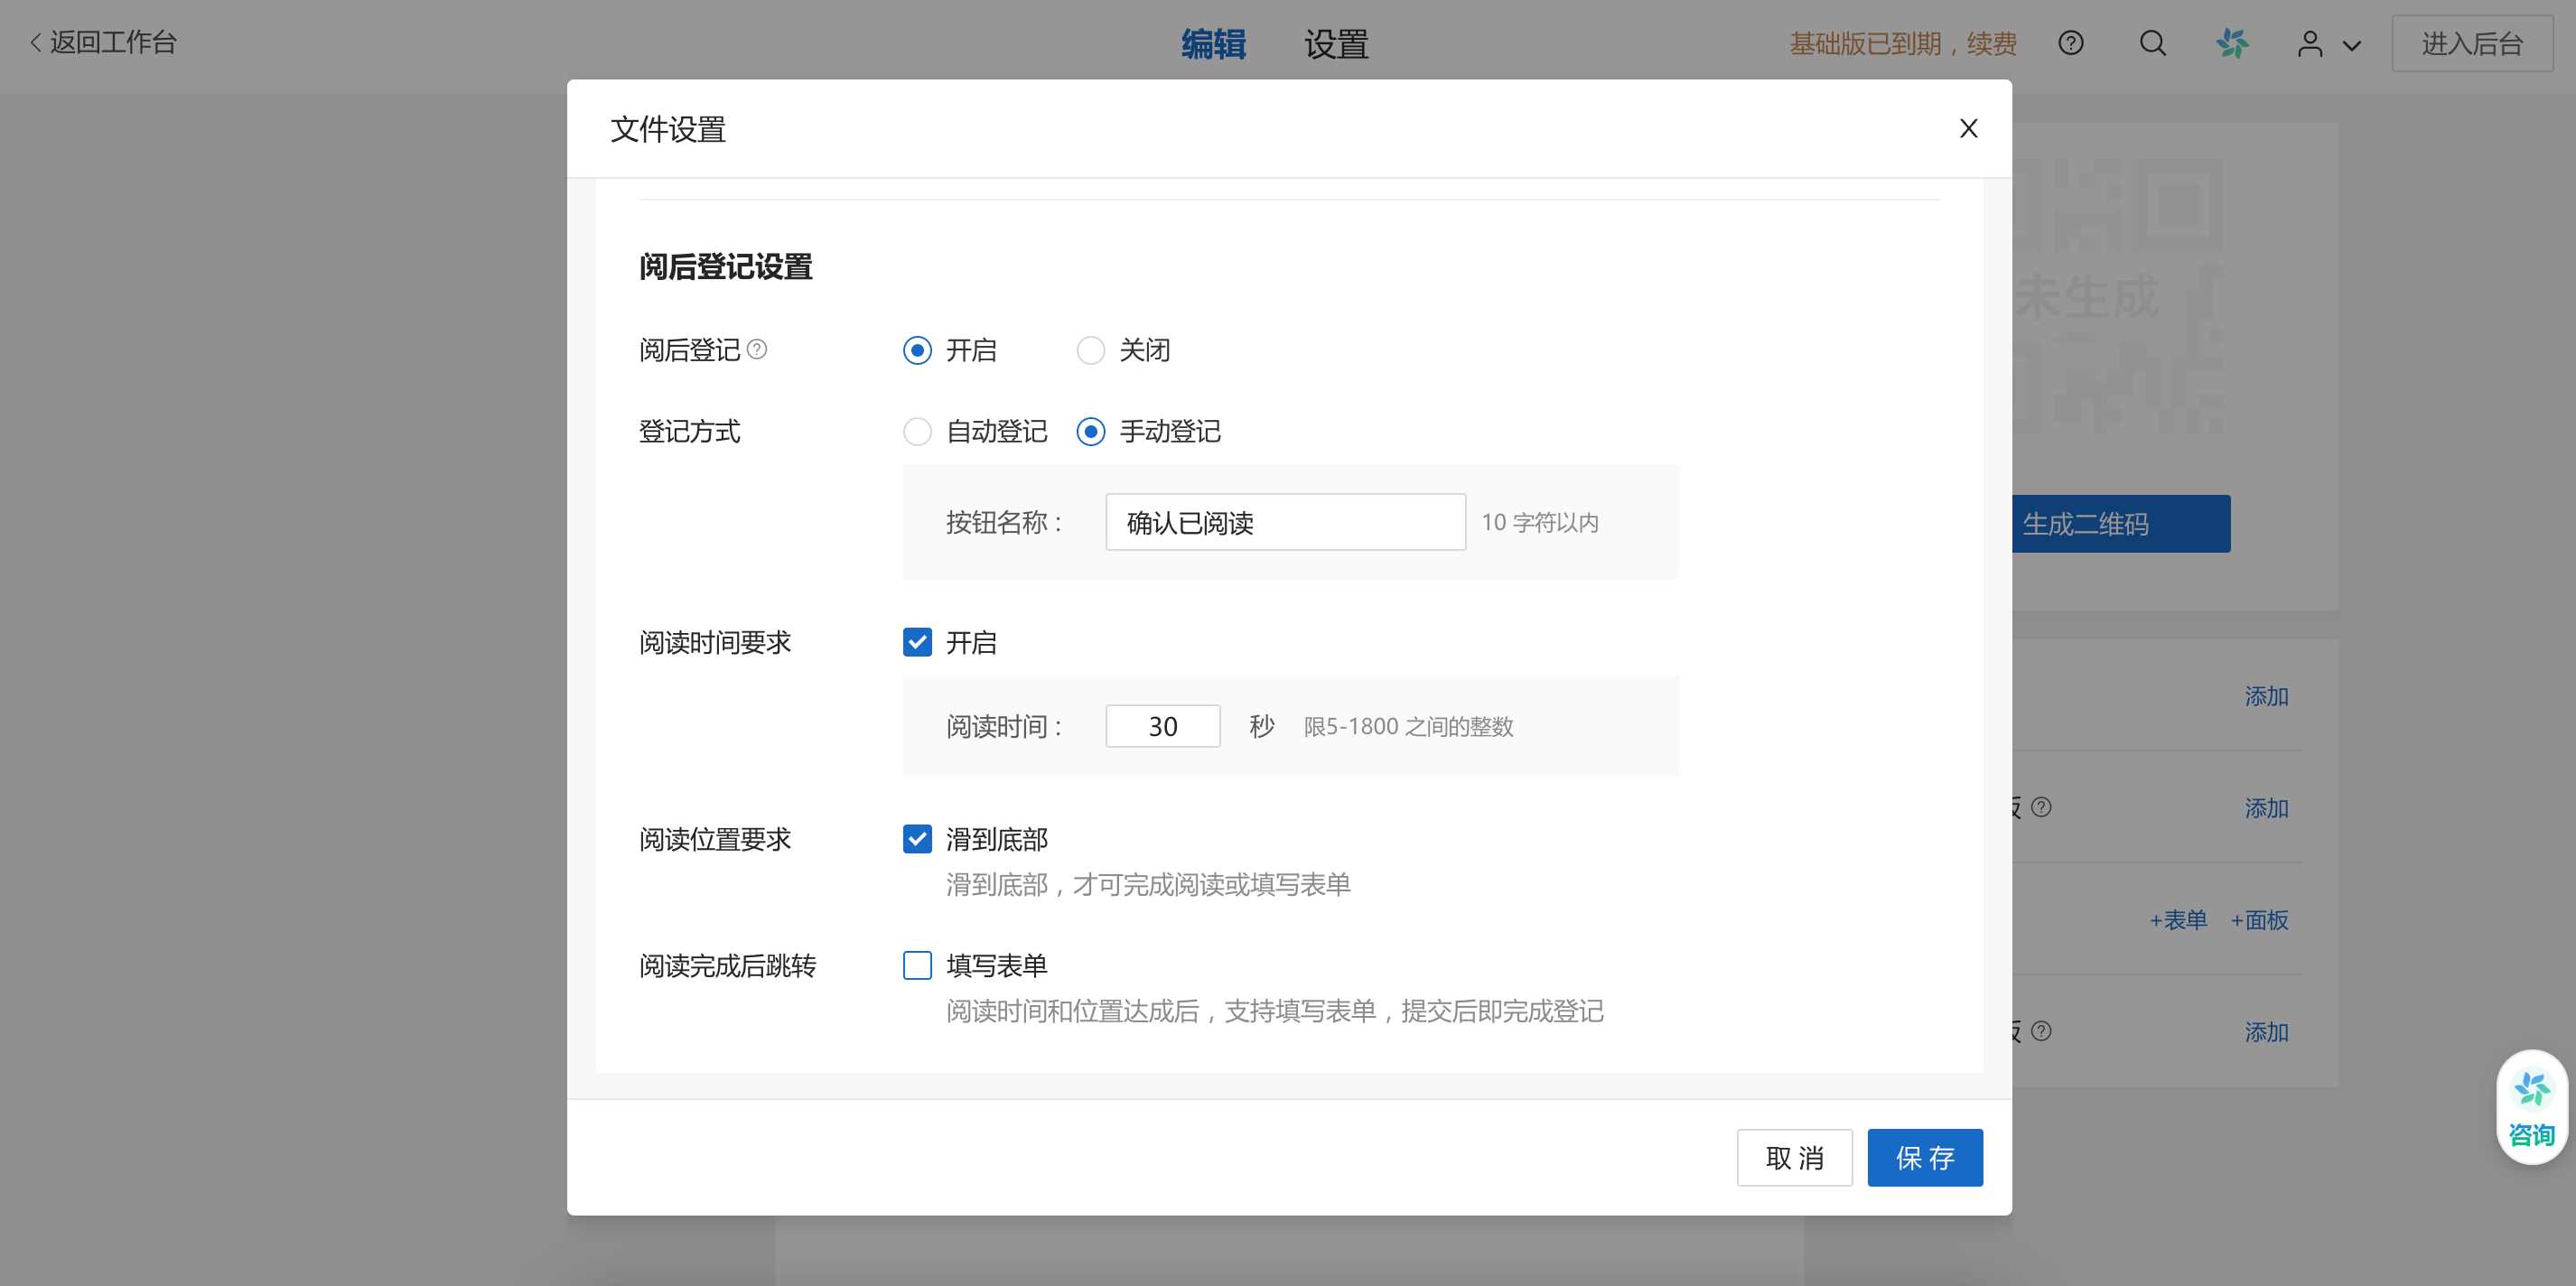Click the 取消 button
This screenshot has width=2576, height=1286.
pos(1794,1158)
